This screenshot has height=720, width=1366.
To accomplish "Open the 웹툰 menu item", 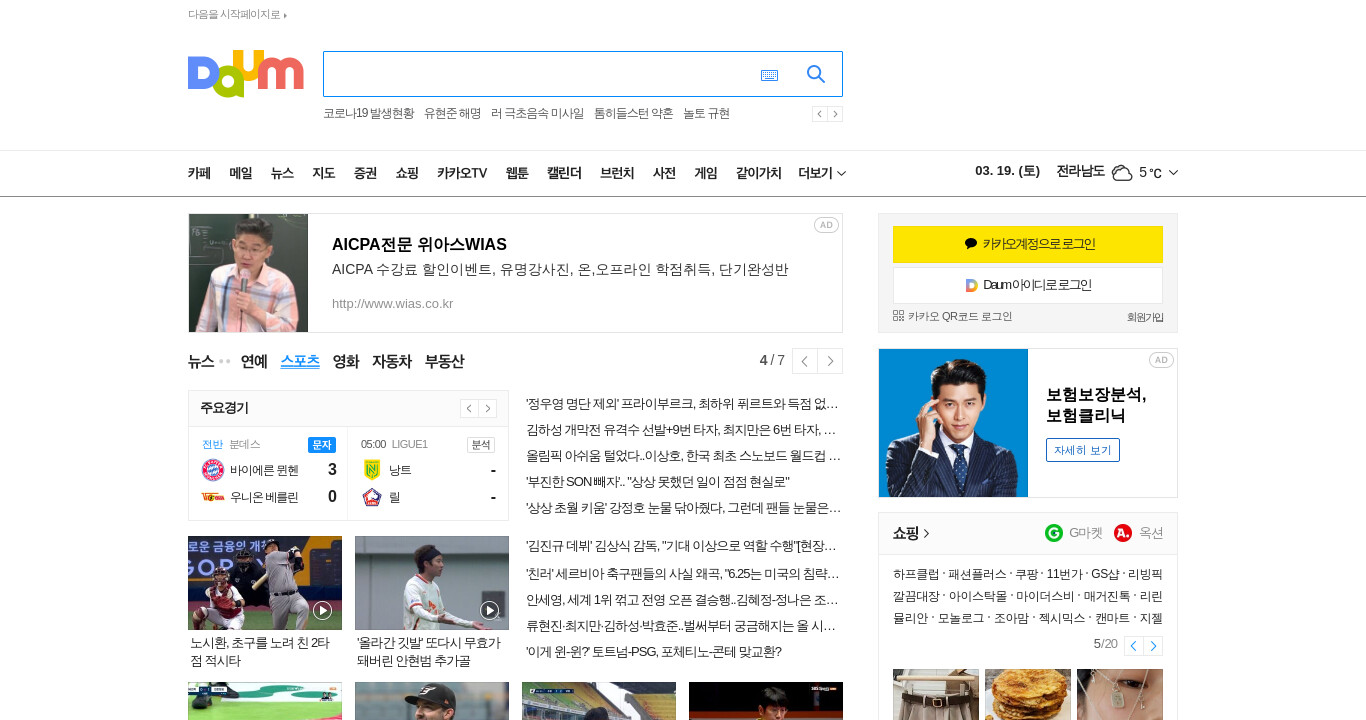I will (x=517, y=173).
